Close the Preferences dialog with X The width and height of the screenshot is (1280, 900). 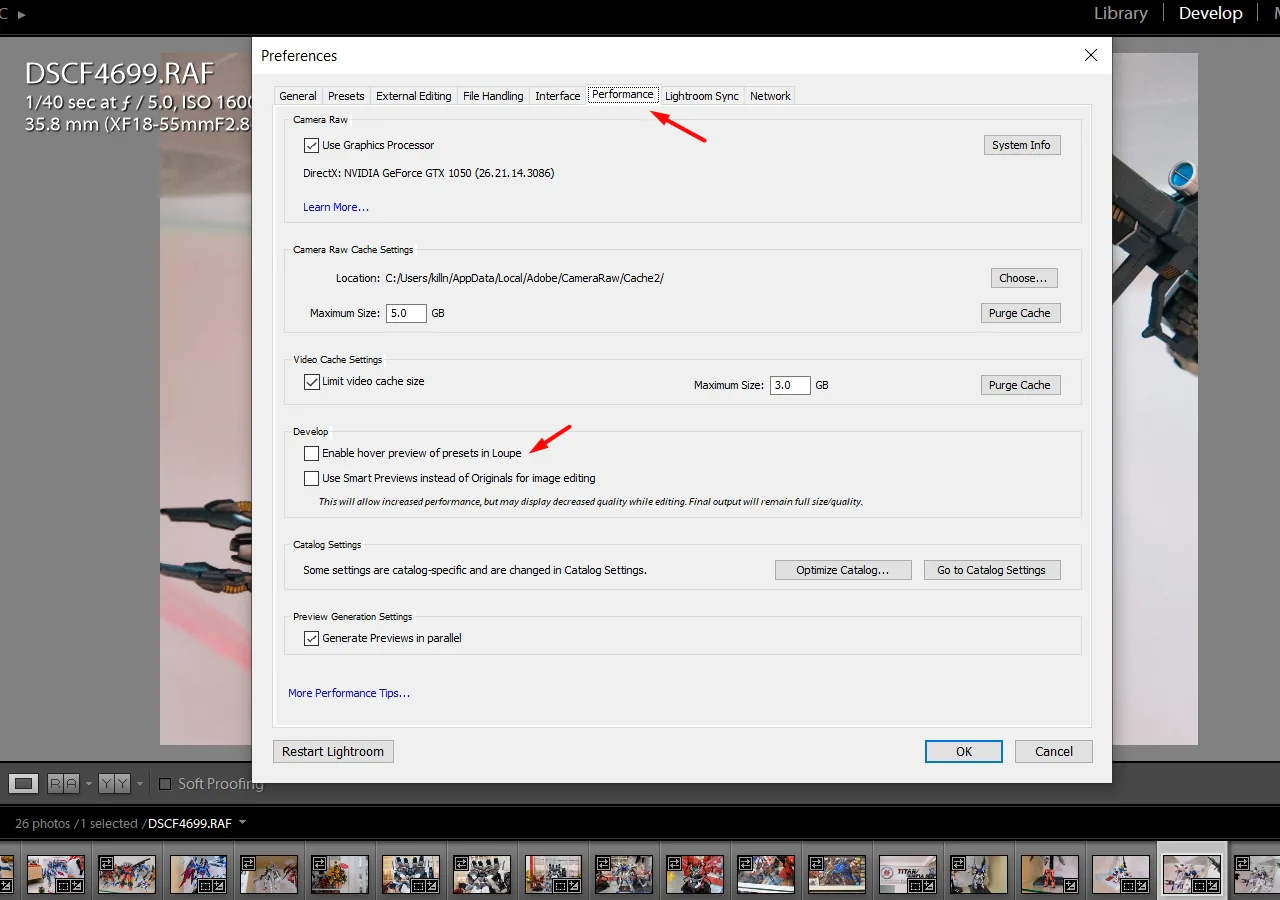(x=1091, y=56)
